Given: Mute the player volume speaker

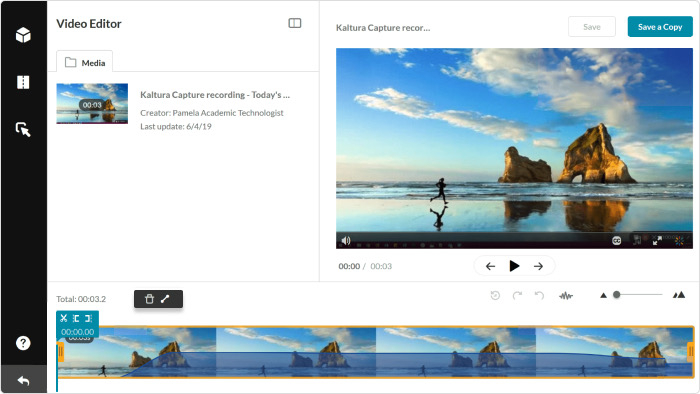Looking at the screenshot, I should point(346,241).
